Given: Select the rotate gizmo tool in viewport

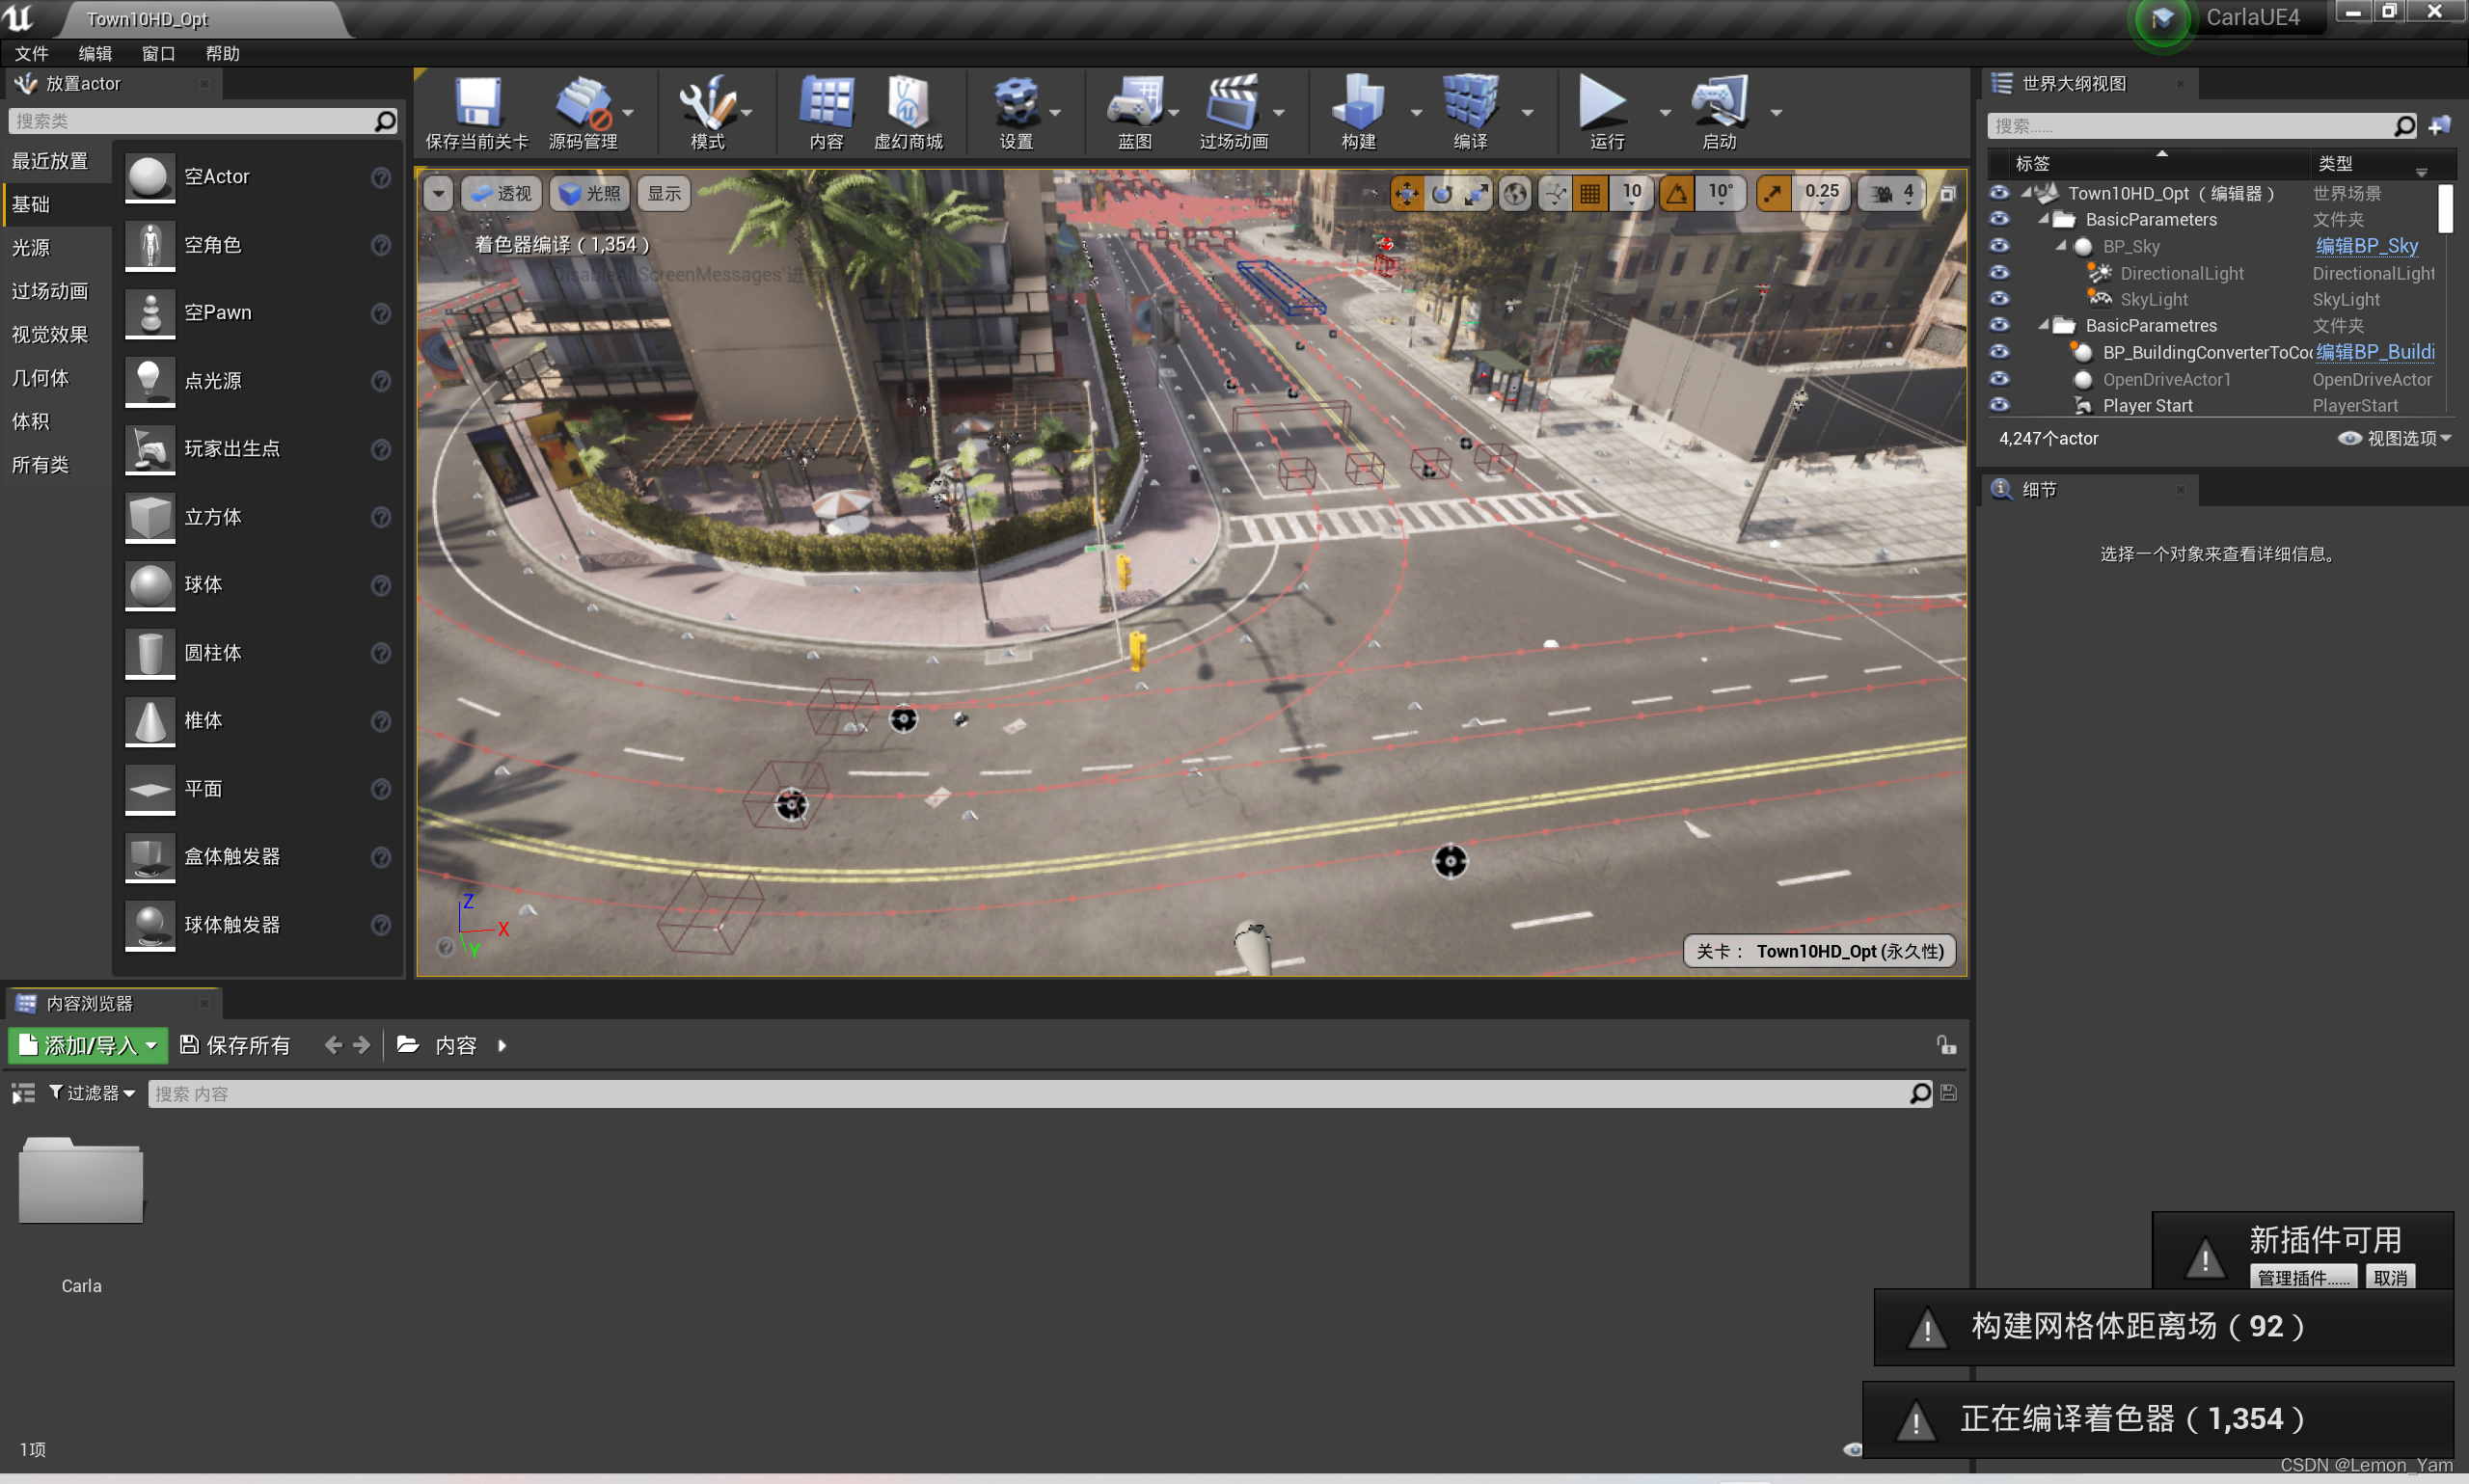Looking at the screenshot, I should [x=1441, y=193].
